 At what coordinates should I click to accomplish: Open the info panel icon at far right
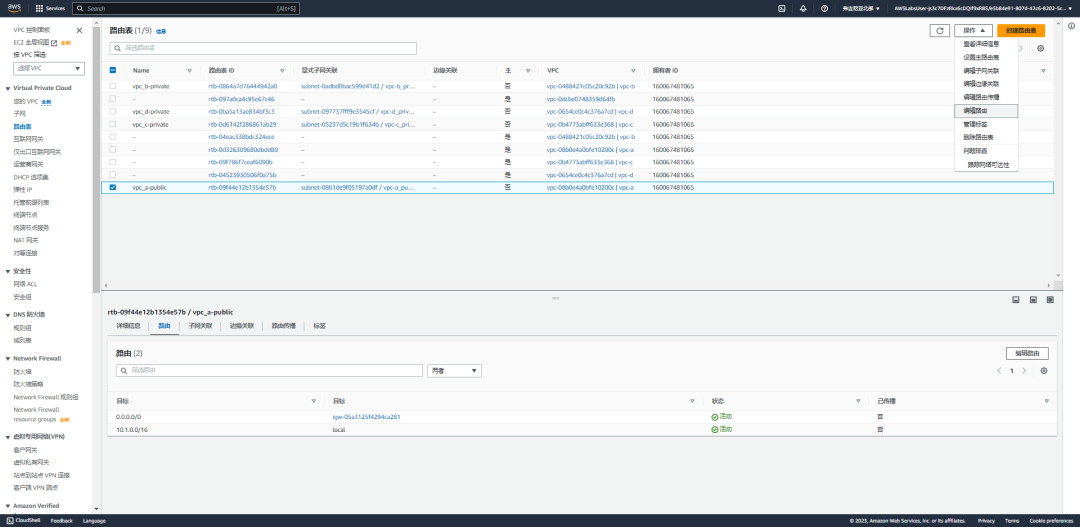coord(1071,25)
